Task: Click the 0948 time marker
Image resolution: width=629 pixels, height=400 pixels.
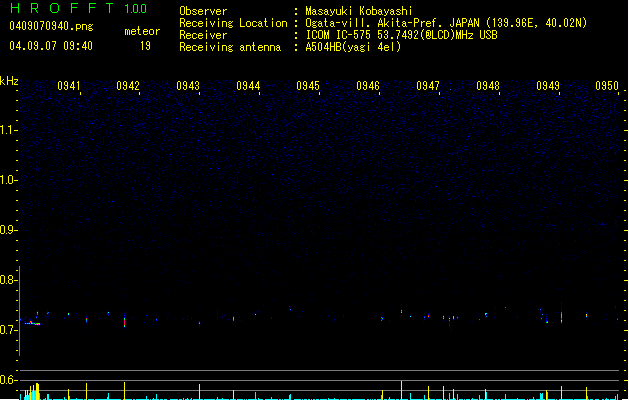Action: click(x=488, y=86)
